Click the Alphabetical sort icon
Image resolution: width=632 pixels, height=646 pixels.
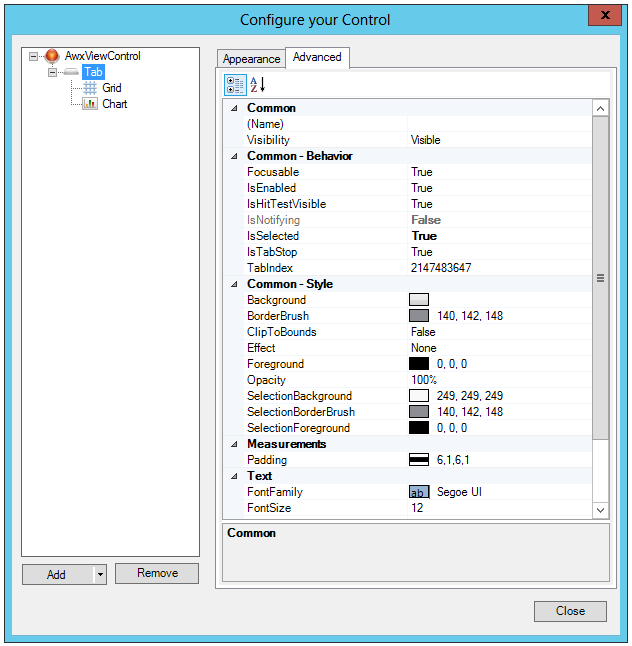click(257, 85)
